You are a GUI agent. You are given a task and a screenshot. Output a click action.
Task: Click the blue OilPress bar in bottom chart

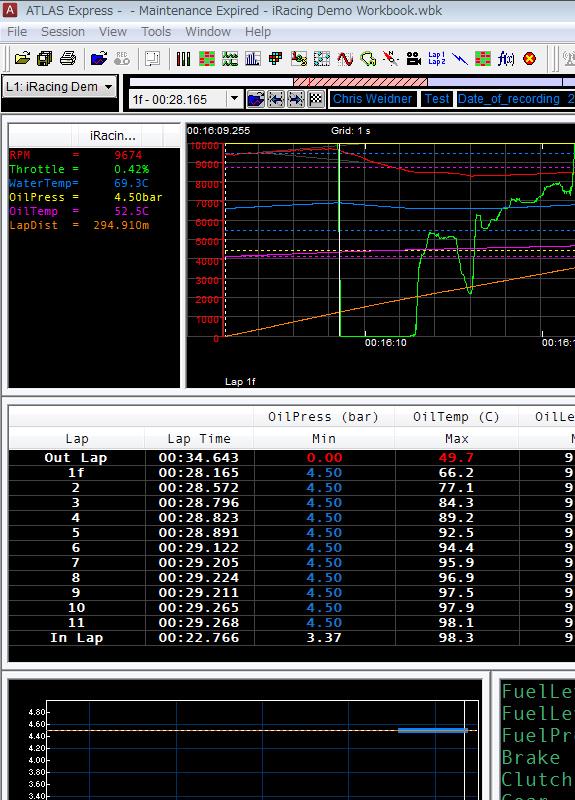[433, 731]
